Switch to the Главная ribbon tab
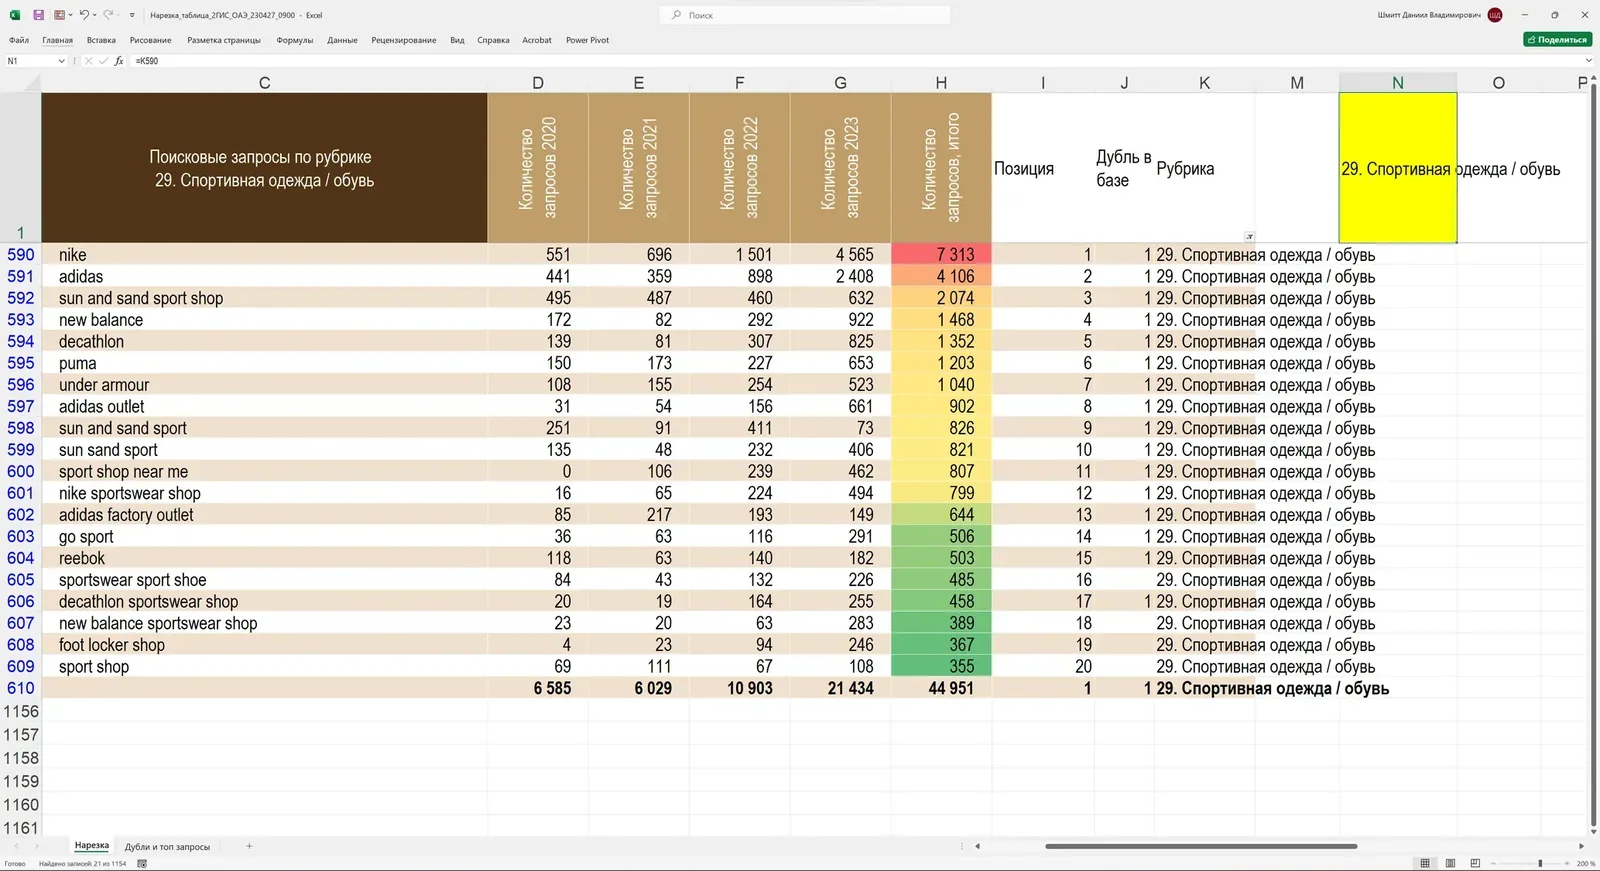The width and height of the screenshot is (1600, 871). tap(58, 40)
